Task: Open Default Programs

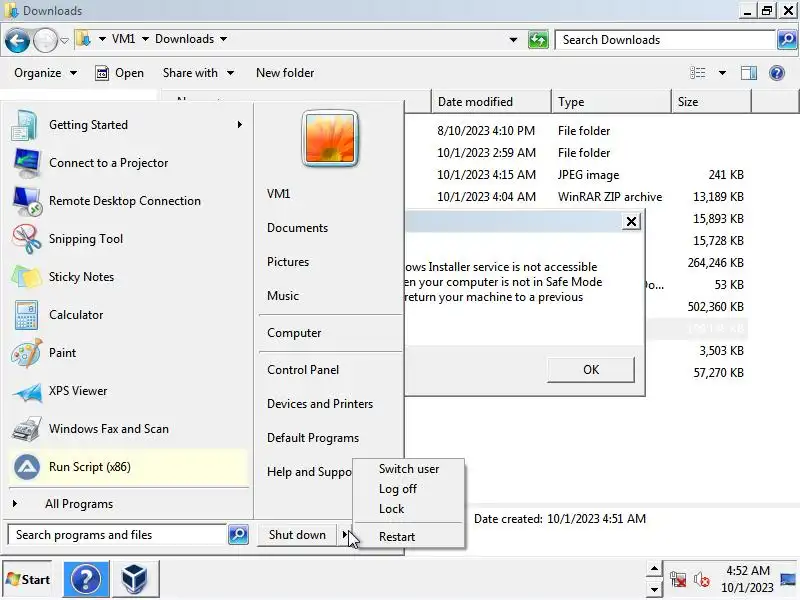Action: tap(313, 438)
